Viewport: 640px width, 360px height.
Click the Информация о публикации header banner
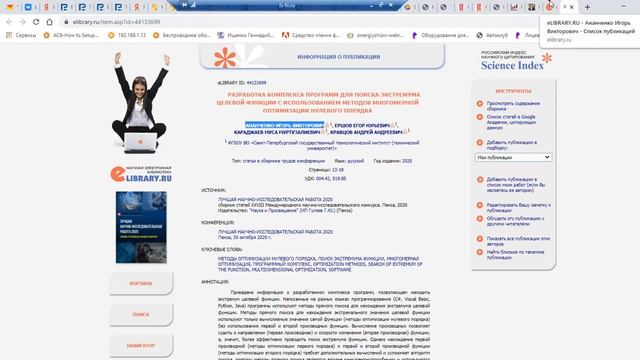point(322,57)
